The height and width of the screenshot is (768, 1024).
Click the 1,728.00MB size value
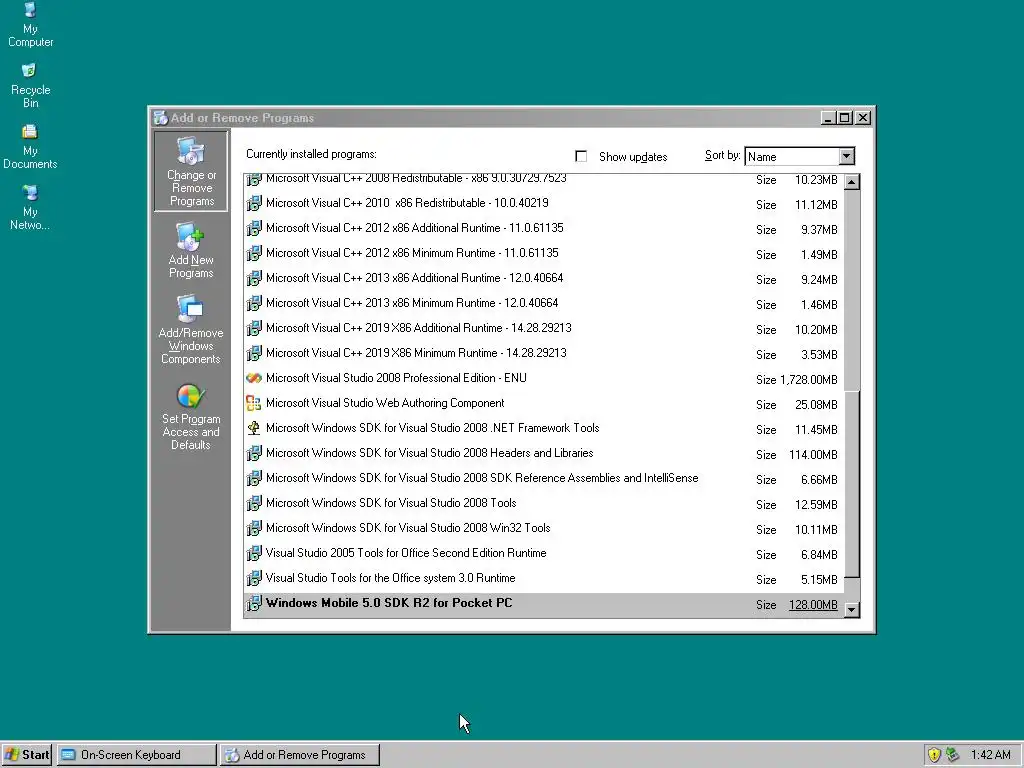coord(808,380)
